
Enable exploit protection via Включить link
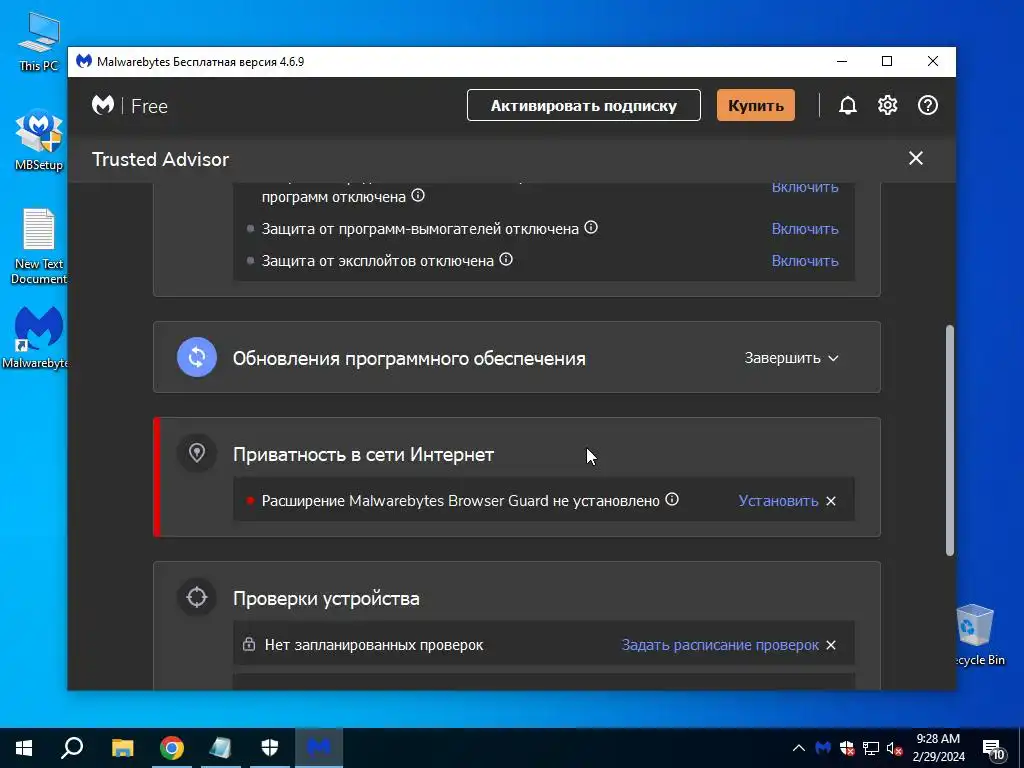pos(805,261)
